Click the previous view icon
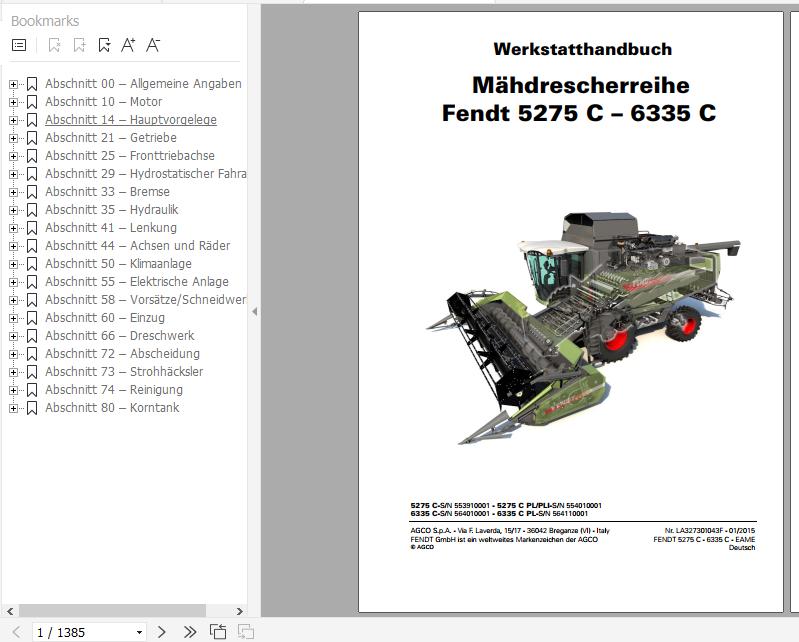 click(218, 632)
